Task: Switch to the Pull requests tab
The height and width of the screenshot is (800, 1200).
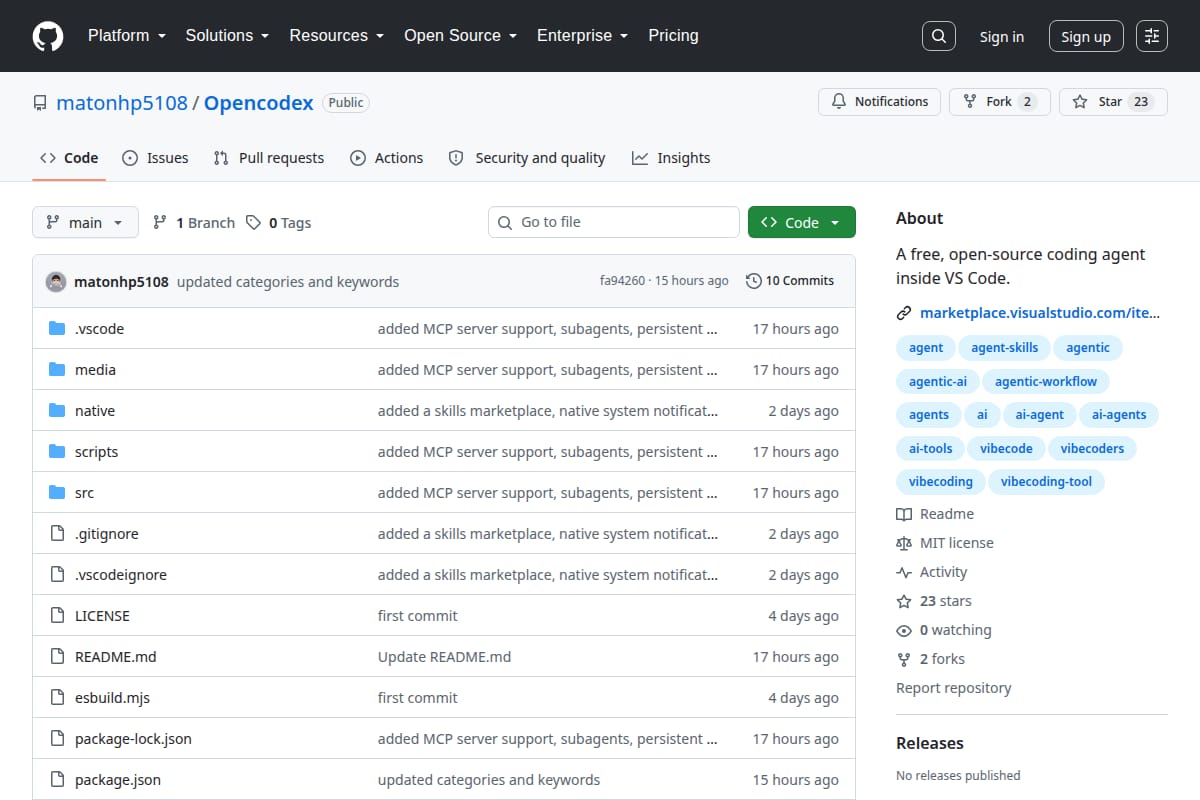Action: tap(269, 158)
